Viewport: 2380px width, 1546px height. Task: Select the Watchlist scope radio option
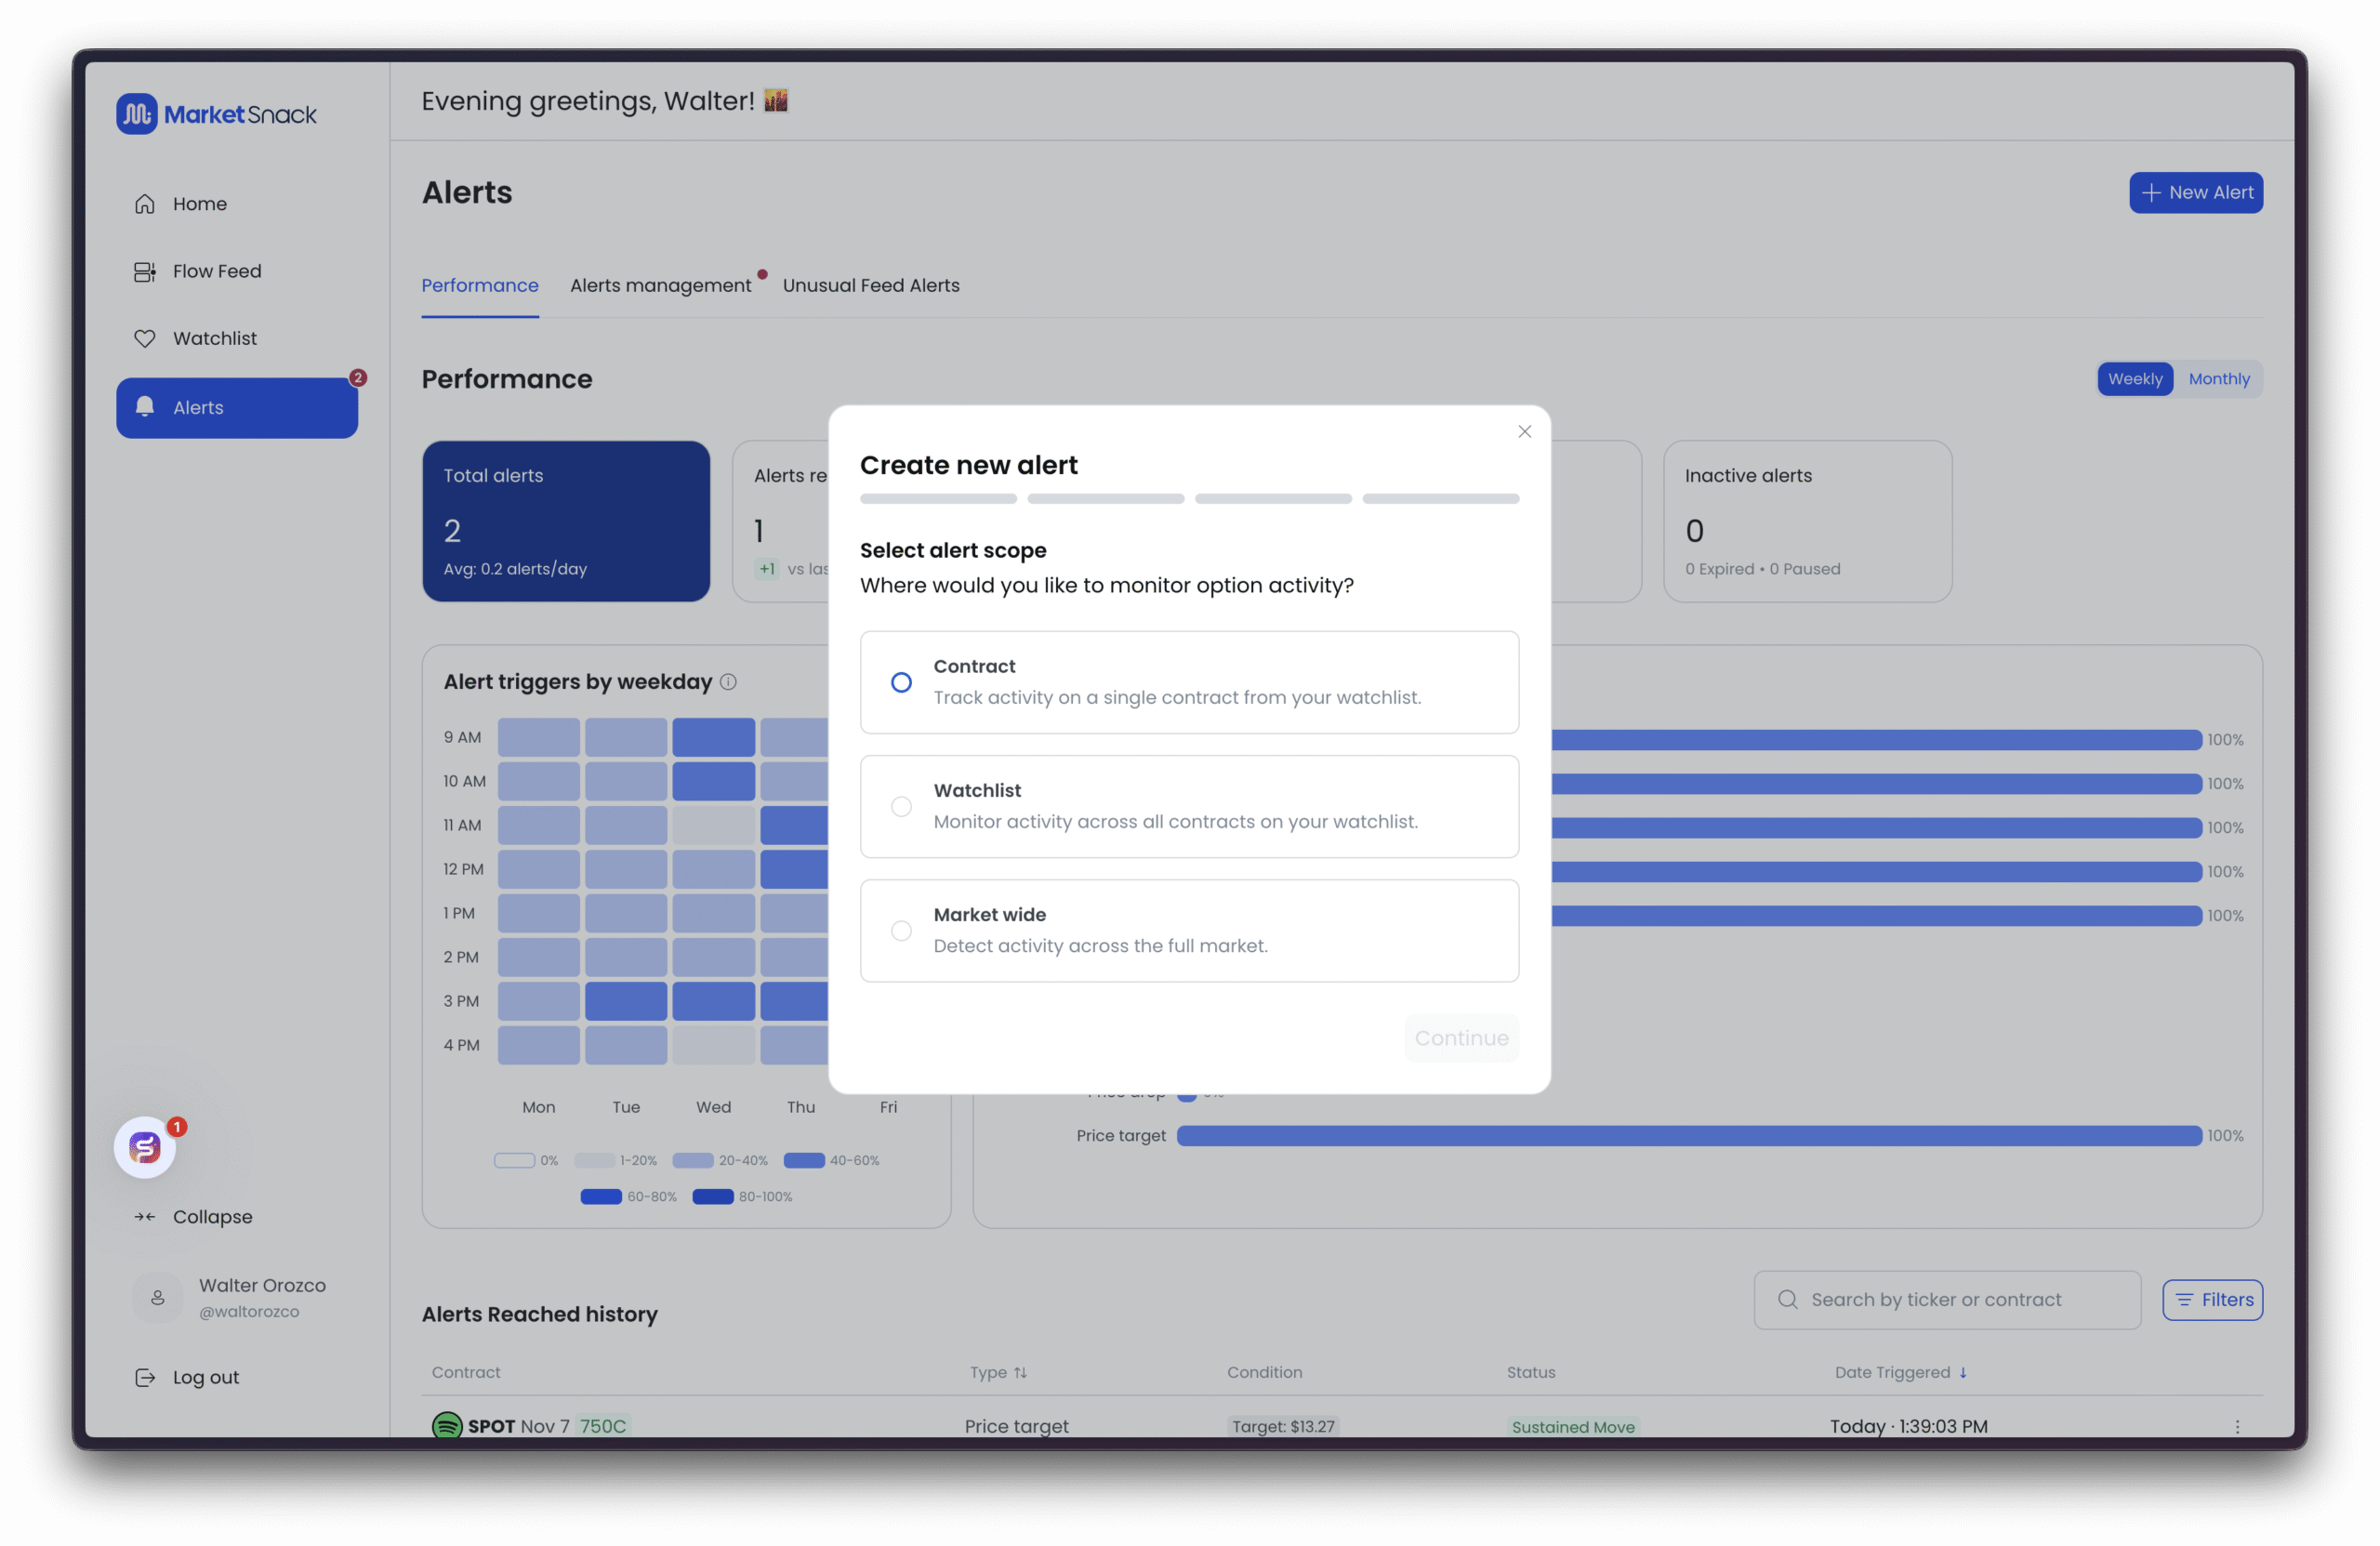tap(901, 806)
